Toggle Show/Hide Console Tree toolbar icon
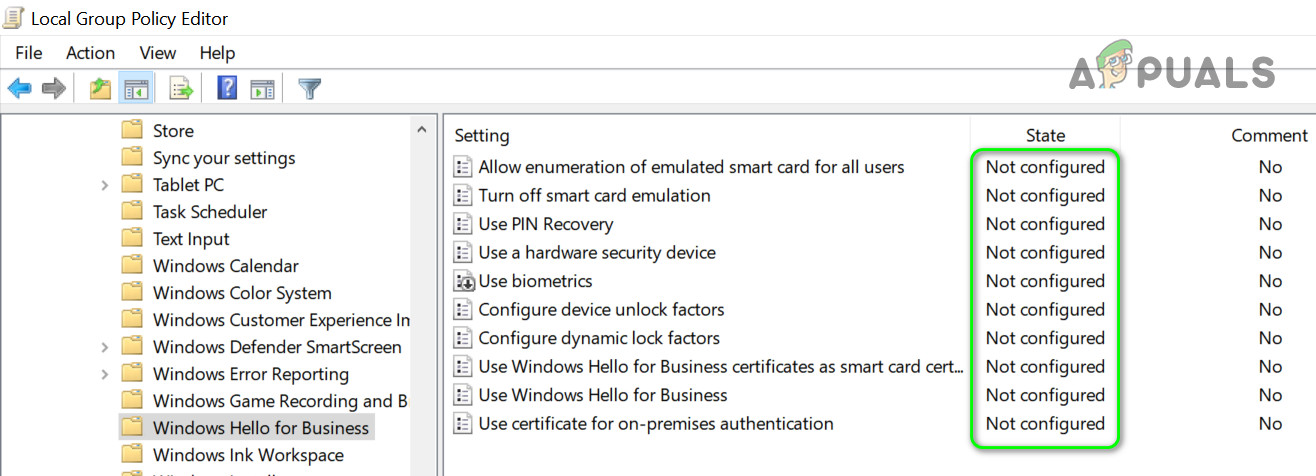 click(134, 89)
